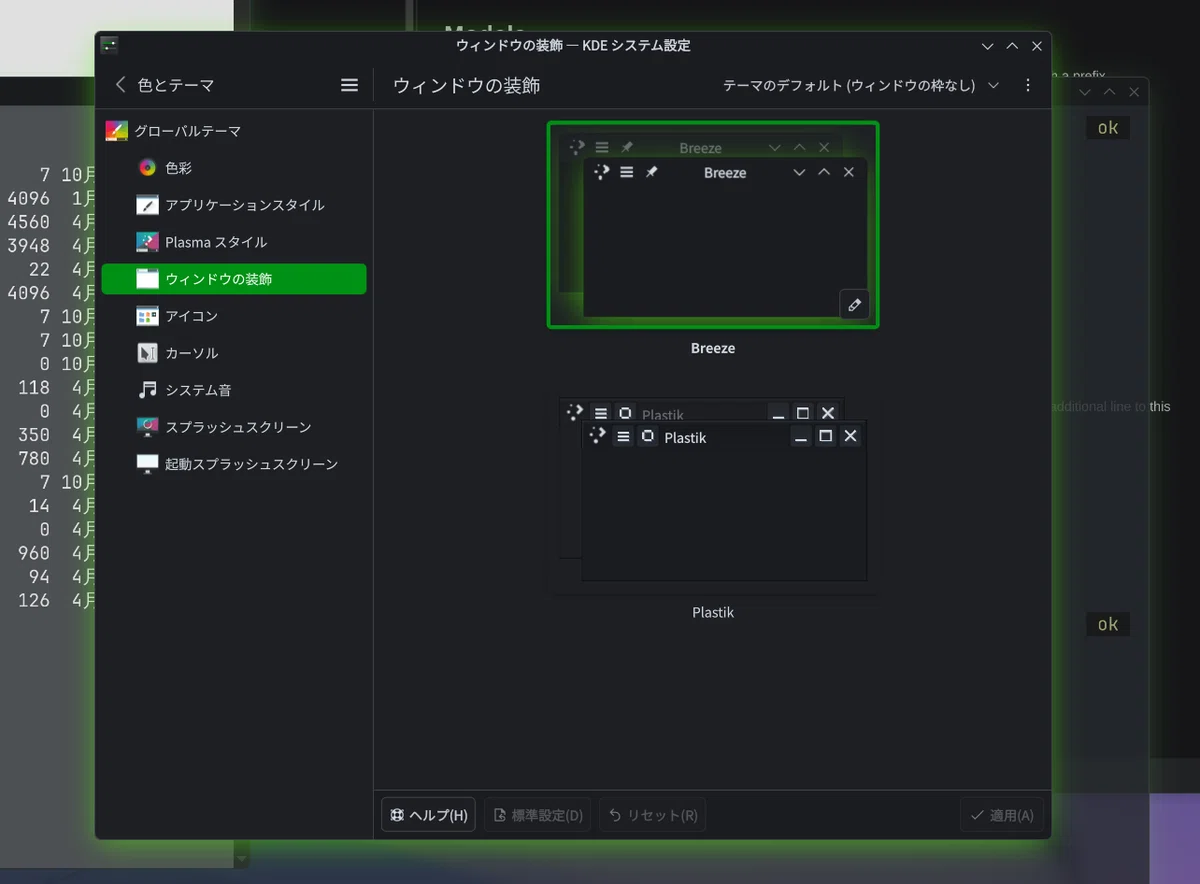Click the ウィンドウの装飾 page heading
1200x884 pixels.
point(467,85)
